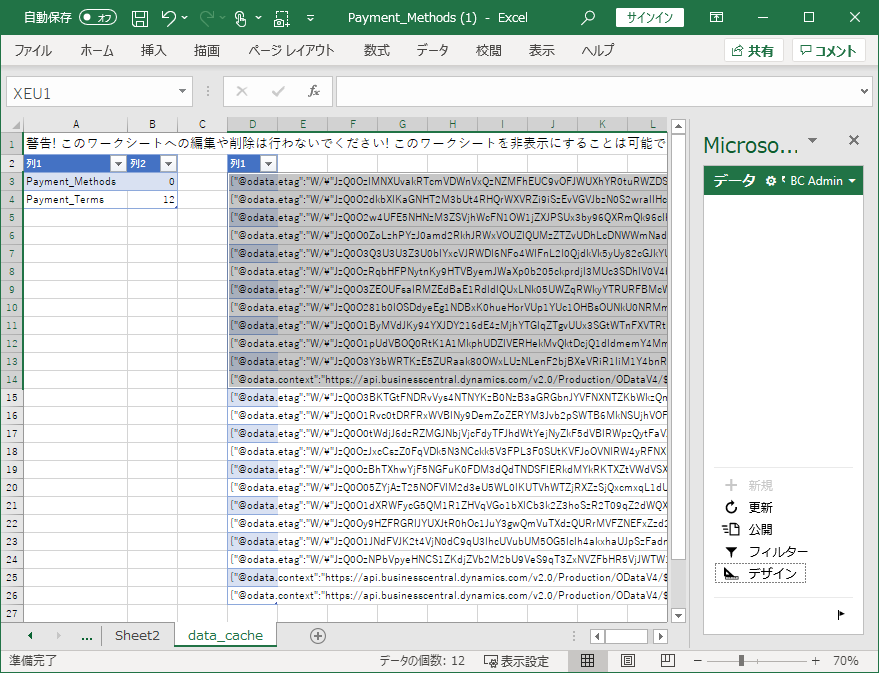Open the 列1 filter dropdown in column D

[269, 164]
